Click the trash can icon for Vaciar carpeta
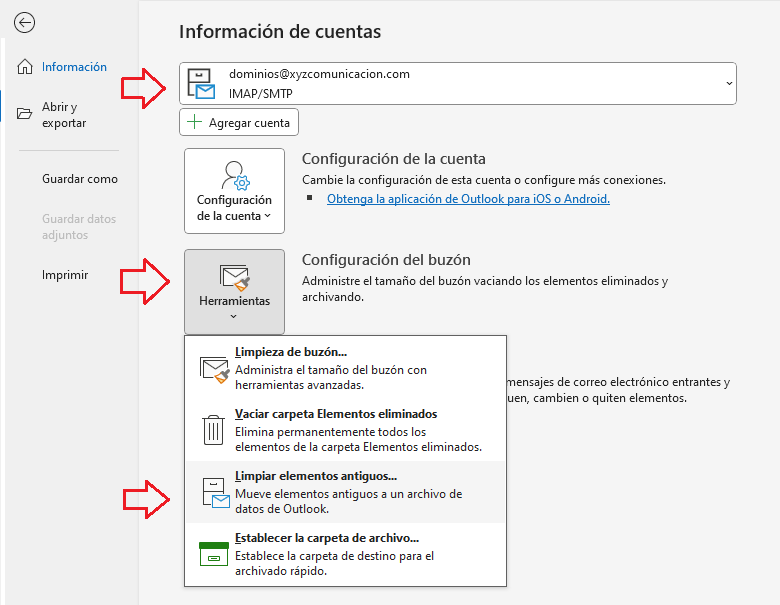The image size is (780, 605). (214, 430)
